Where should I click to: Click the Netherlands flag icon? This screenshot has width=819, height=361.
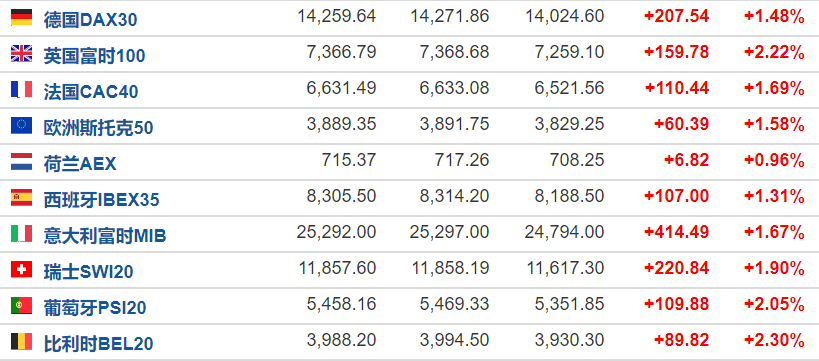21,161
